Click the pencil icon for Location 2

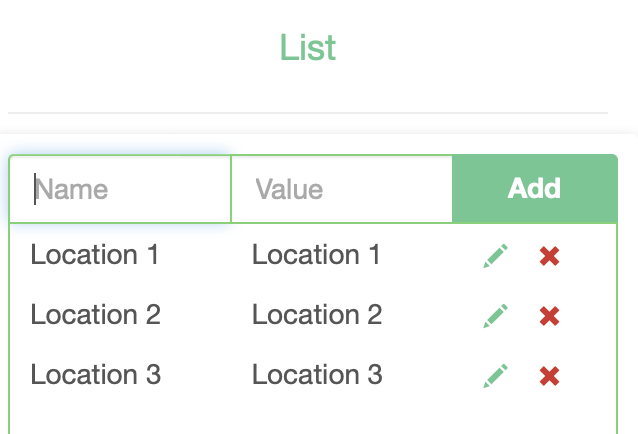tap(496, 316)
